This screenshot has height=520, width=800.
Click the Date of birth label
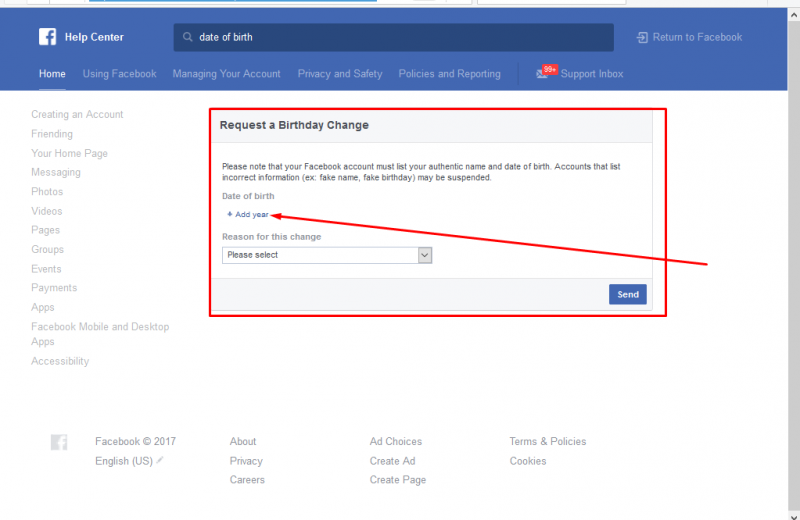pos(248,196)
